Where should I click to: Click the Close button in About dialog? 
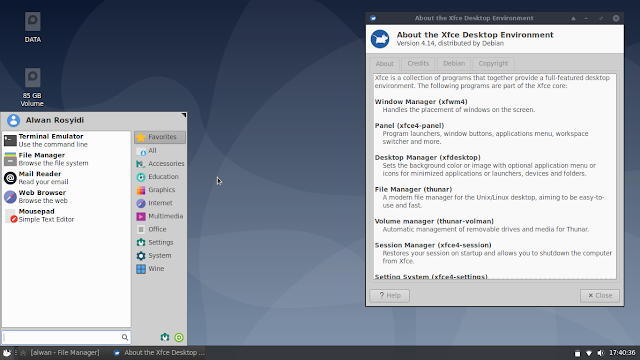(x=600, y=296)
